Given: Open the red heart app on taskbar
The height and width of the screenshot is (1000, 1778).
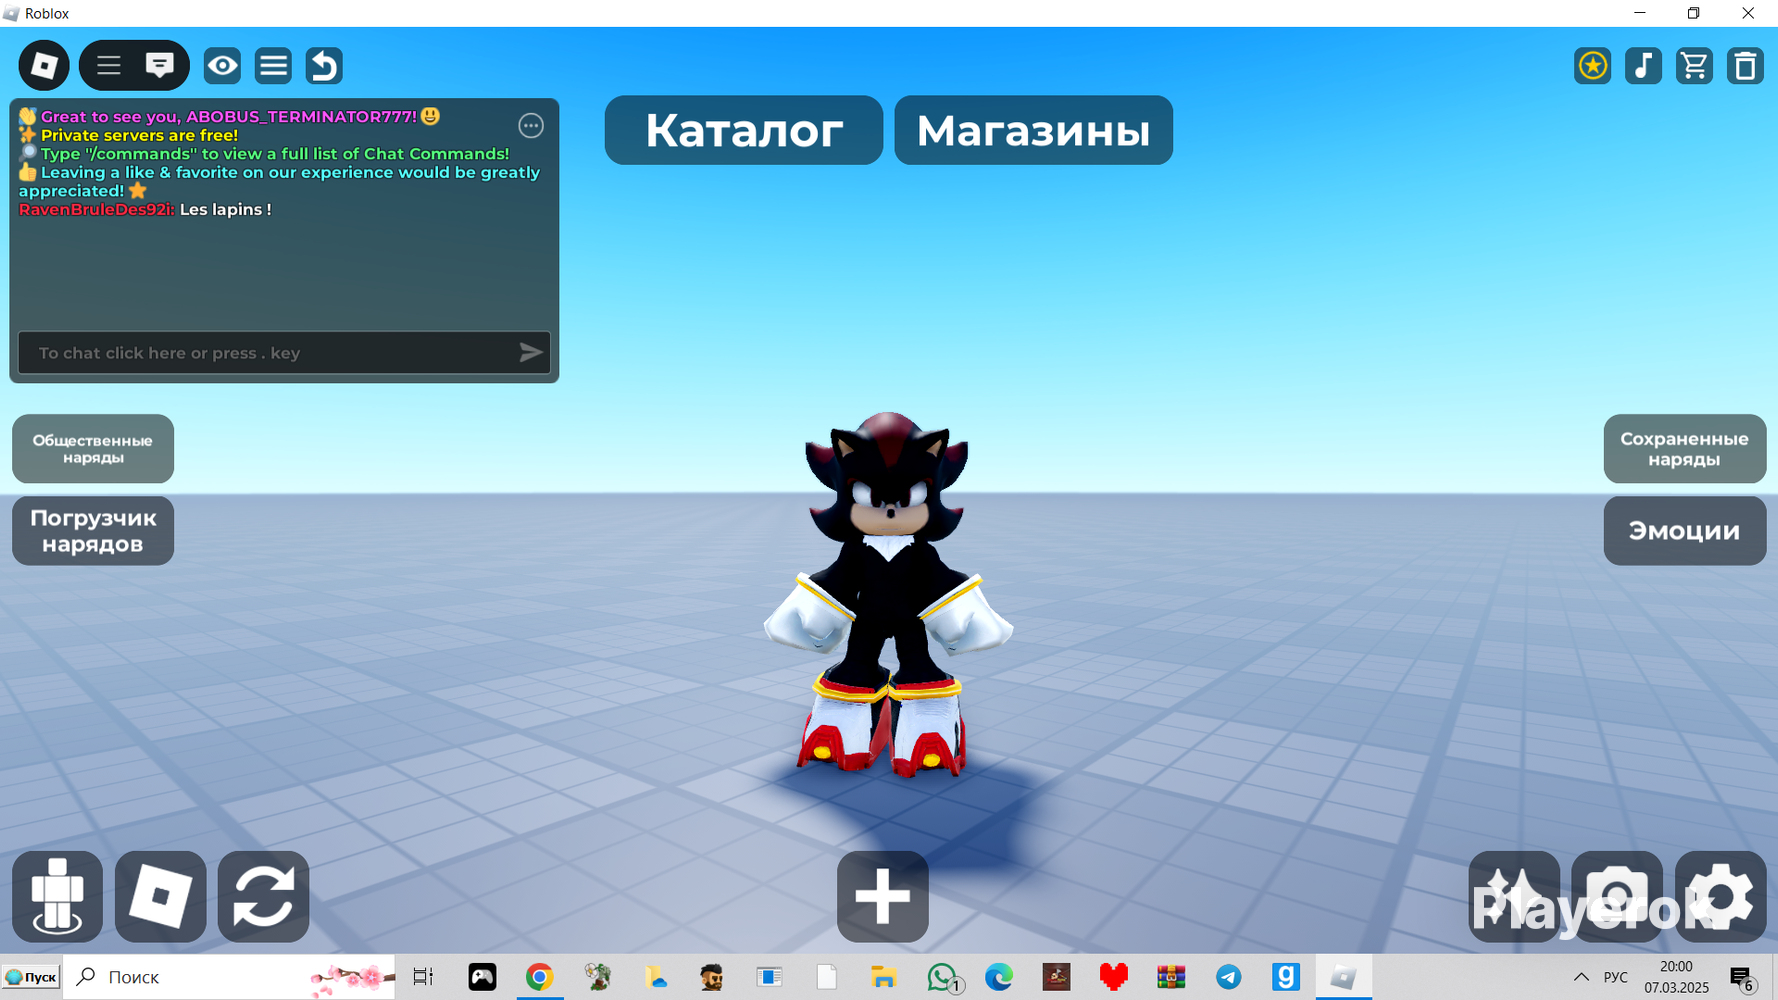Looking at the screenshot, I should click(1114, 977).
